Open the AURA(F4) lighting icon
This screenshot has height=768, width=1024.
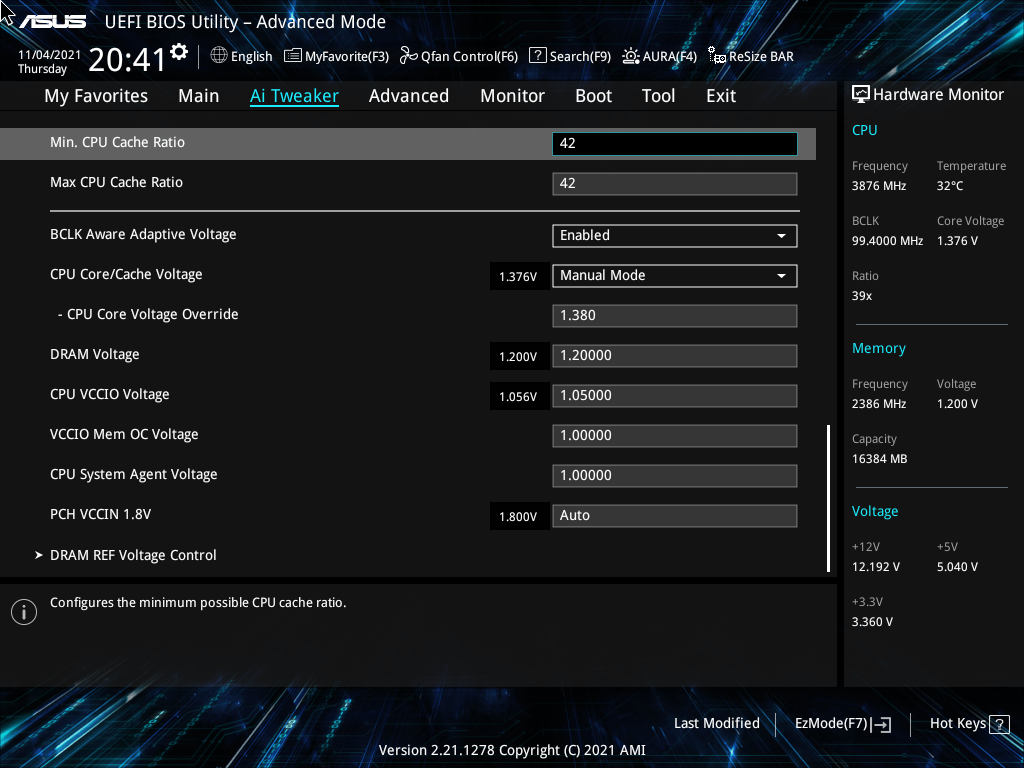point(630,56)
